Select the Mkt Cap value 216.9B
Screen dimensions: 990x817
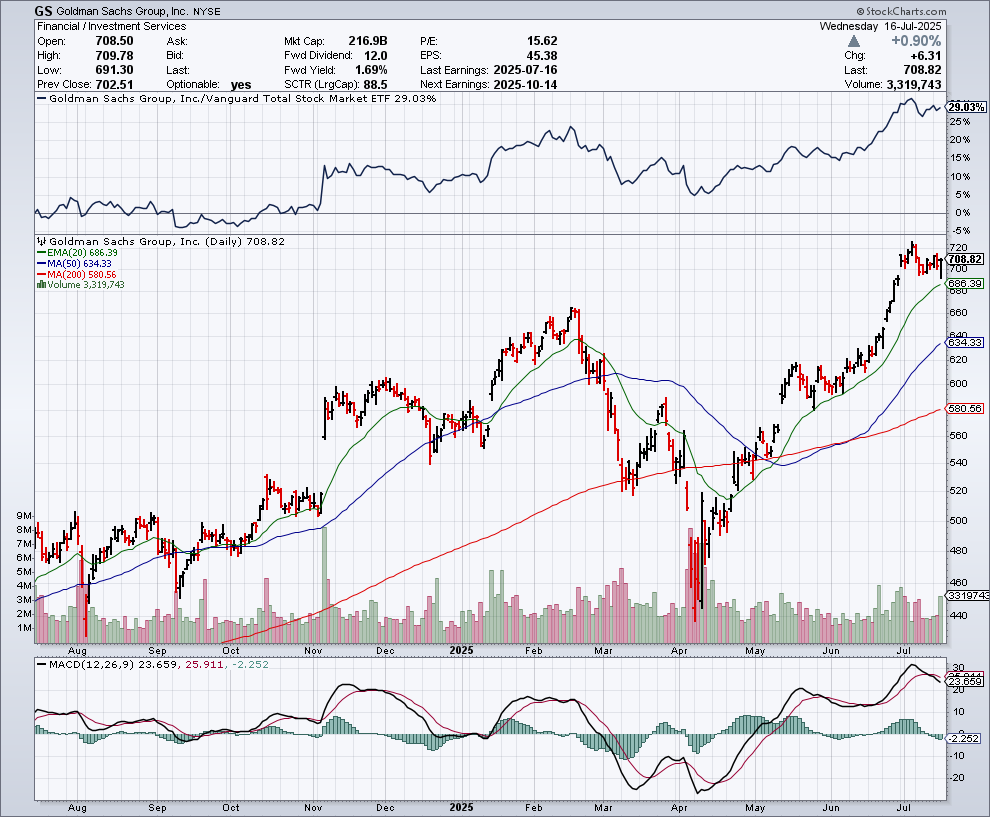(368, 41)
